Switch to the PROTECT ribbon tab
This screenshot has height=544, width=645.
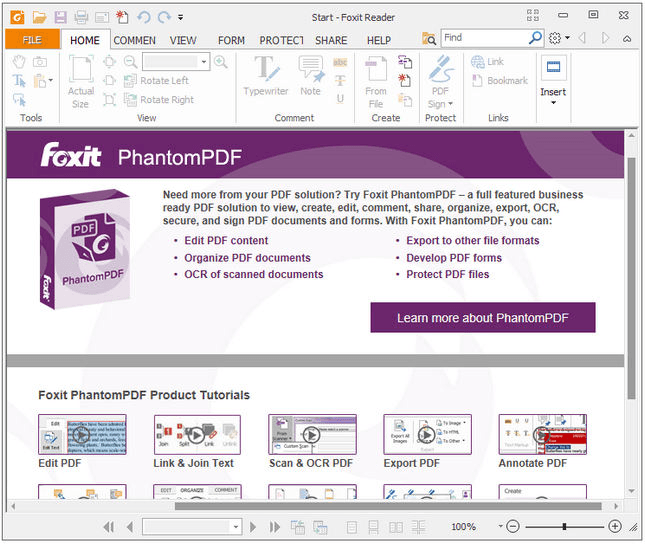tap(281, 40)
